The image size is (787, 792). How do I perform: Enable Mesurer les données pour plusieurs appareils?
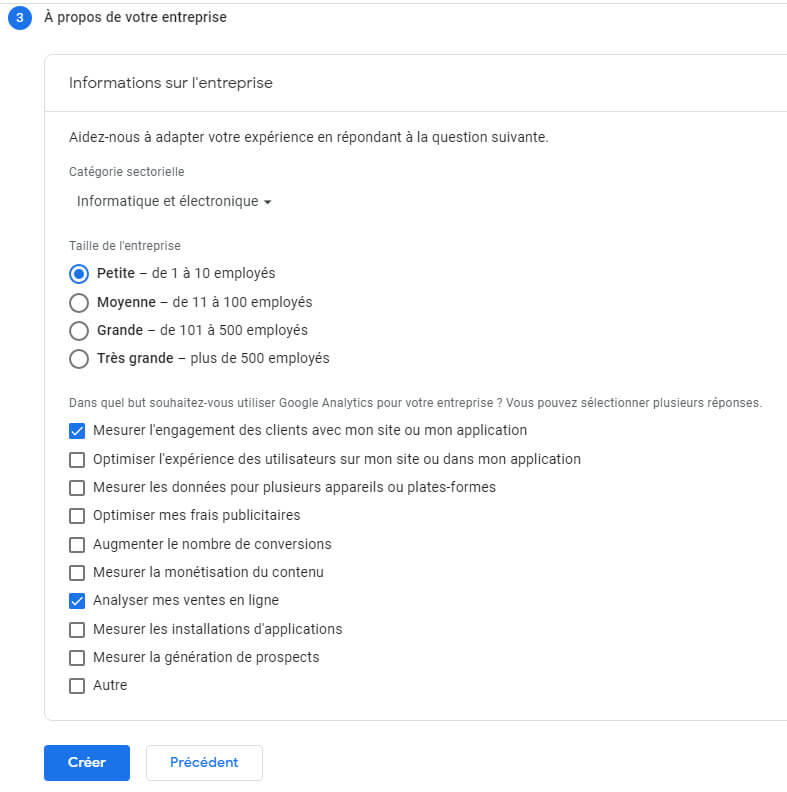click(77, 488)
